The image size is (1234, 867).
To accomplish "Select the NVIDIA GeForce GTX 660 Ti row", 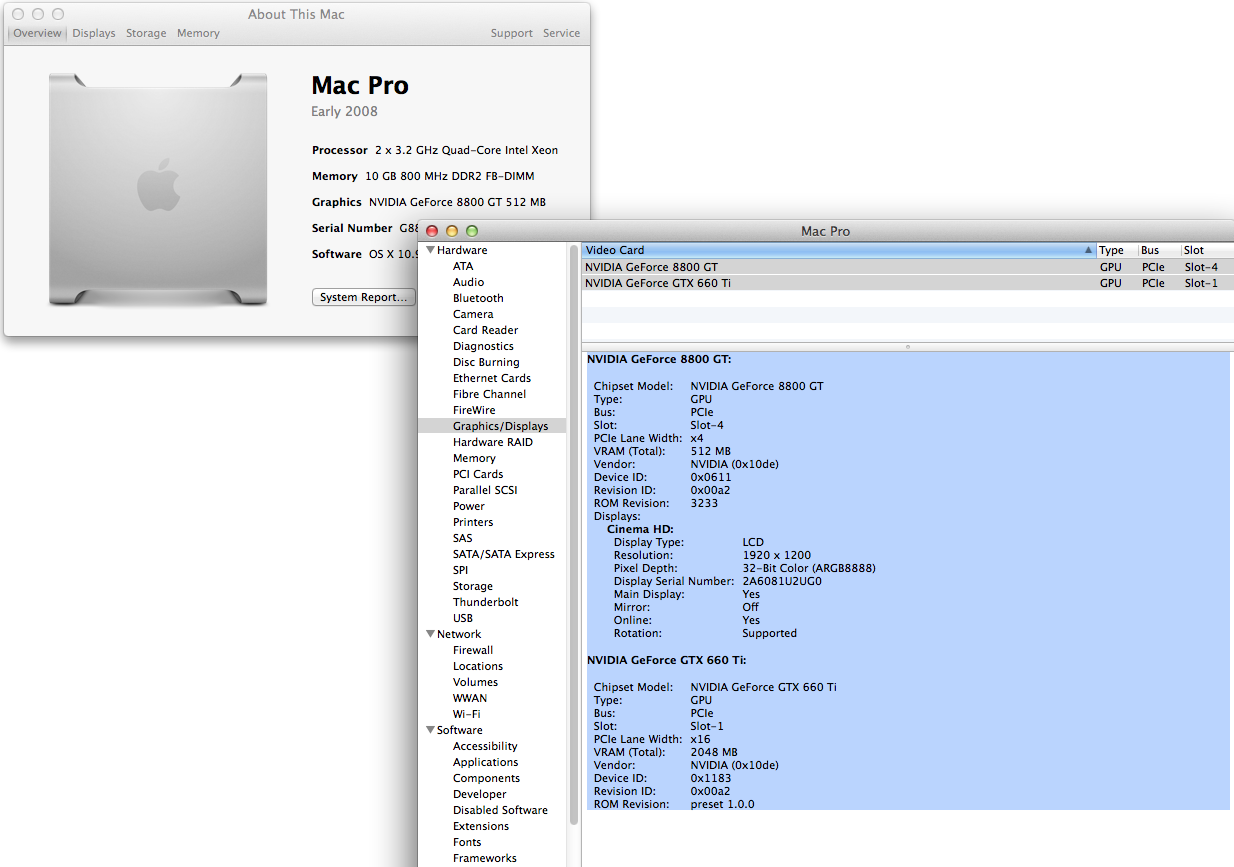I will [x=907, y=283].
